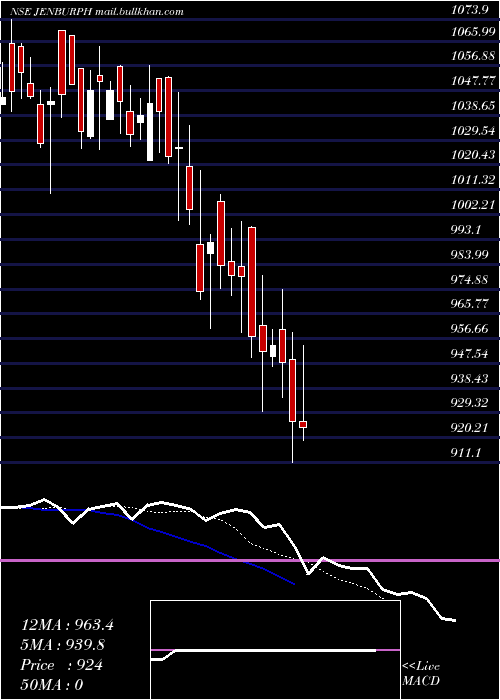Click the 983.99 price axis label
Viewport: 500px width, 700px height.
click(x=471, y=255)
